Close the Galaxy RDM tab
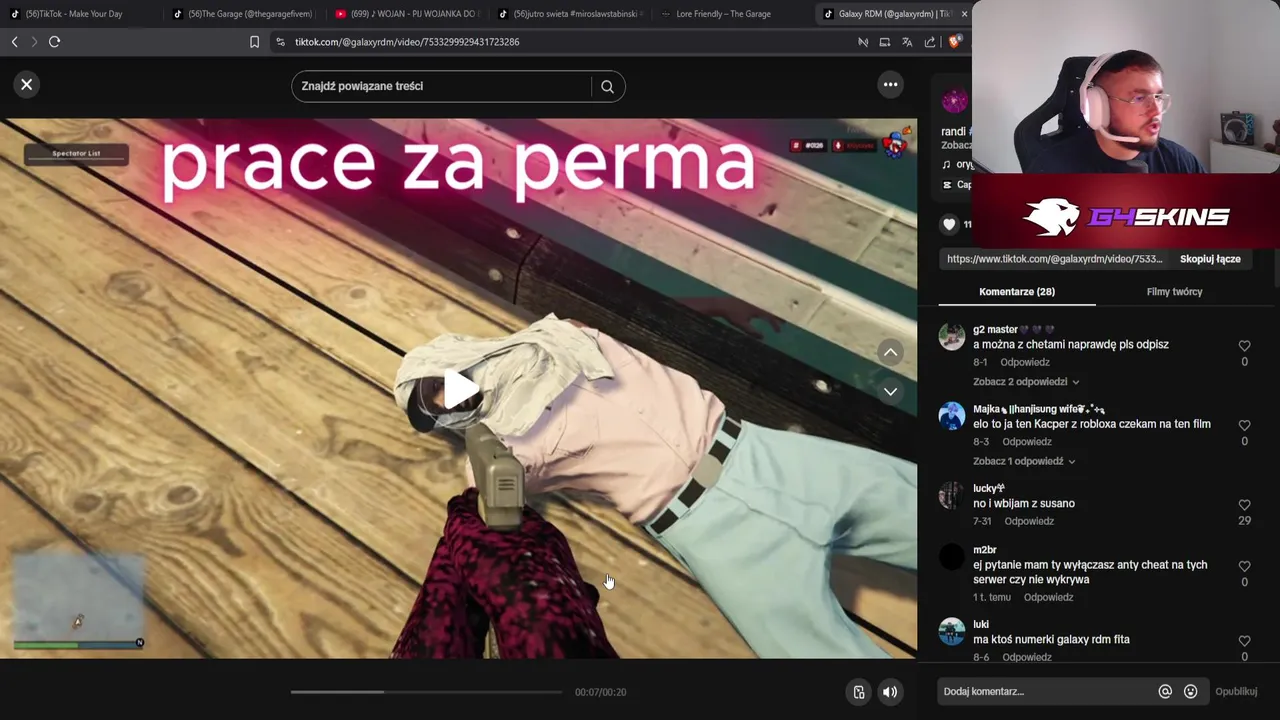This screenshot has height=720, width=1280. (964, 14)
